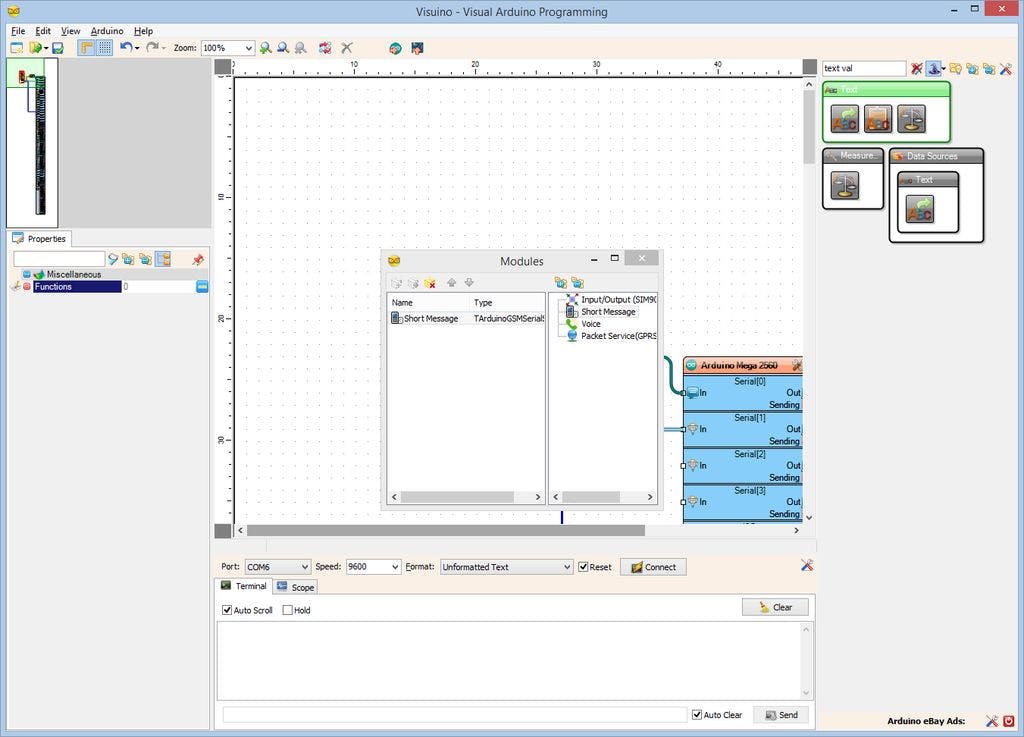
Task: Click the Delete icon in Modules toolbar
Action: 430,284
